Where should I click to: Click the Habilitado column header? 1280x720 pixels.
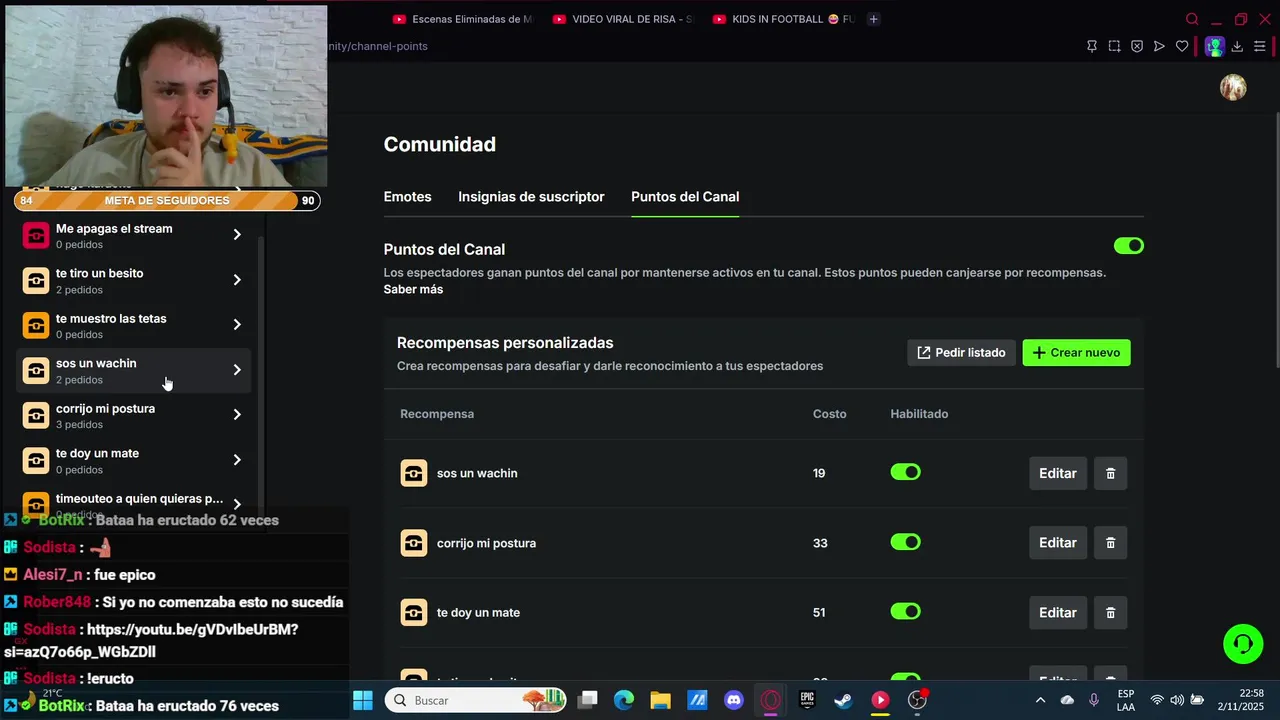point(919,414)
